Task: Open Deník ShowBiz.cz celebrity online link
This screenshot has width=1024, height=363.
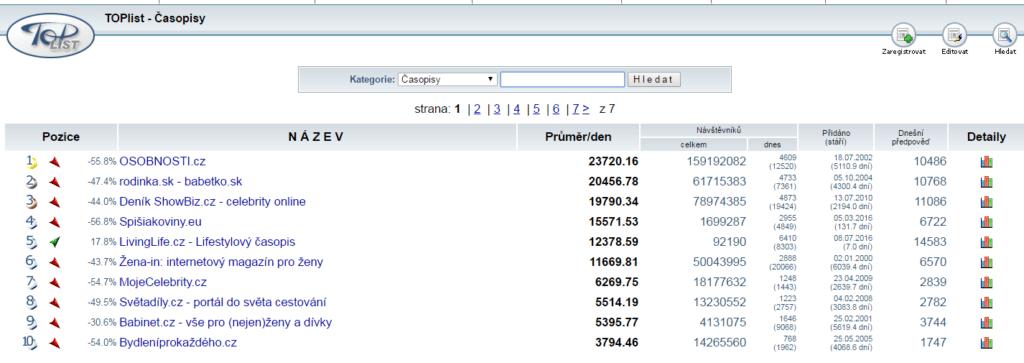Action: click(212, 202)
